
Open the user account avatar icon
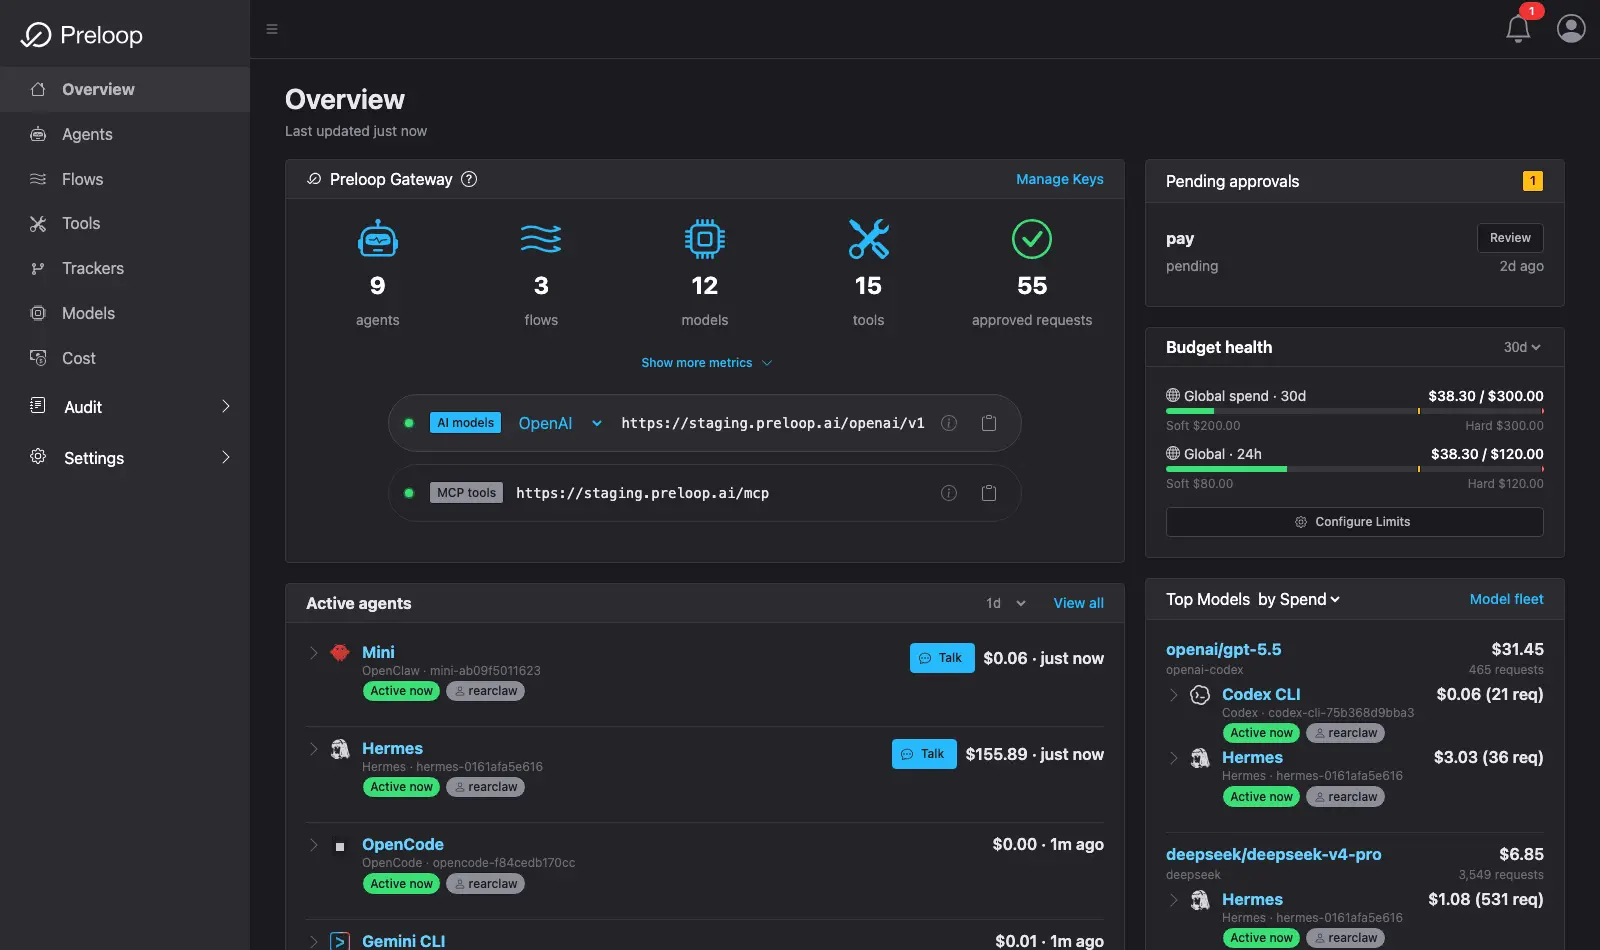click(1571, 28)
